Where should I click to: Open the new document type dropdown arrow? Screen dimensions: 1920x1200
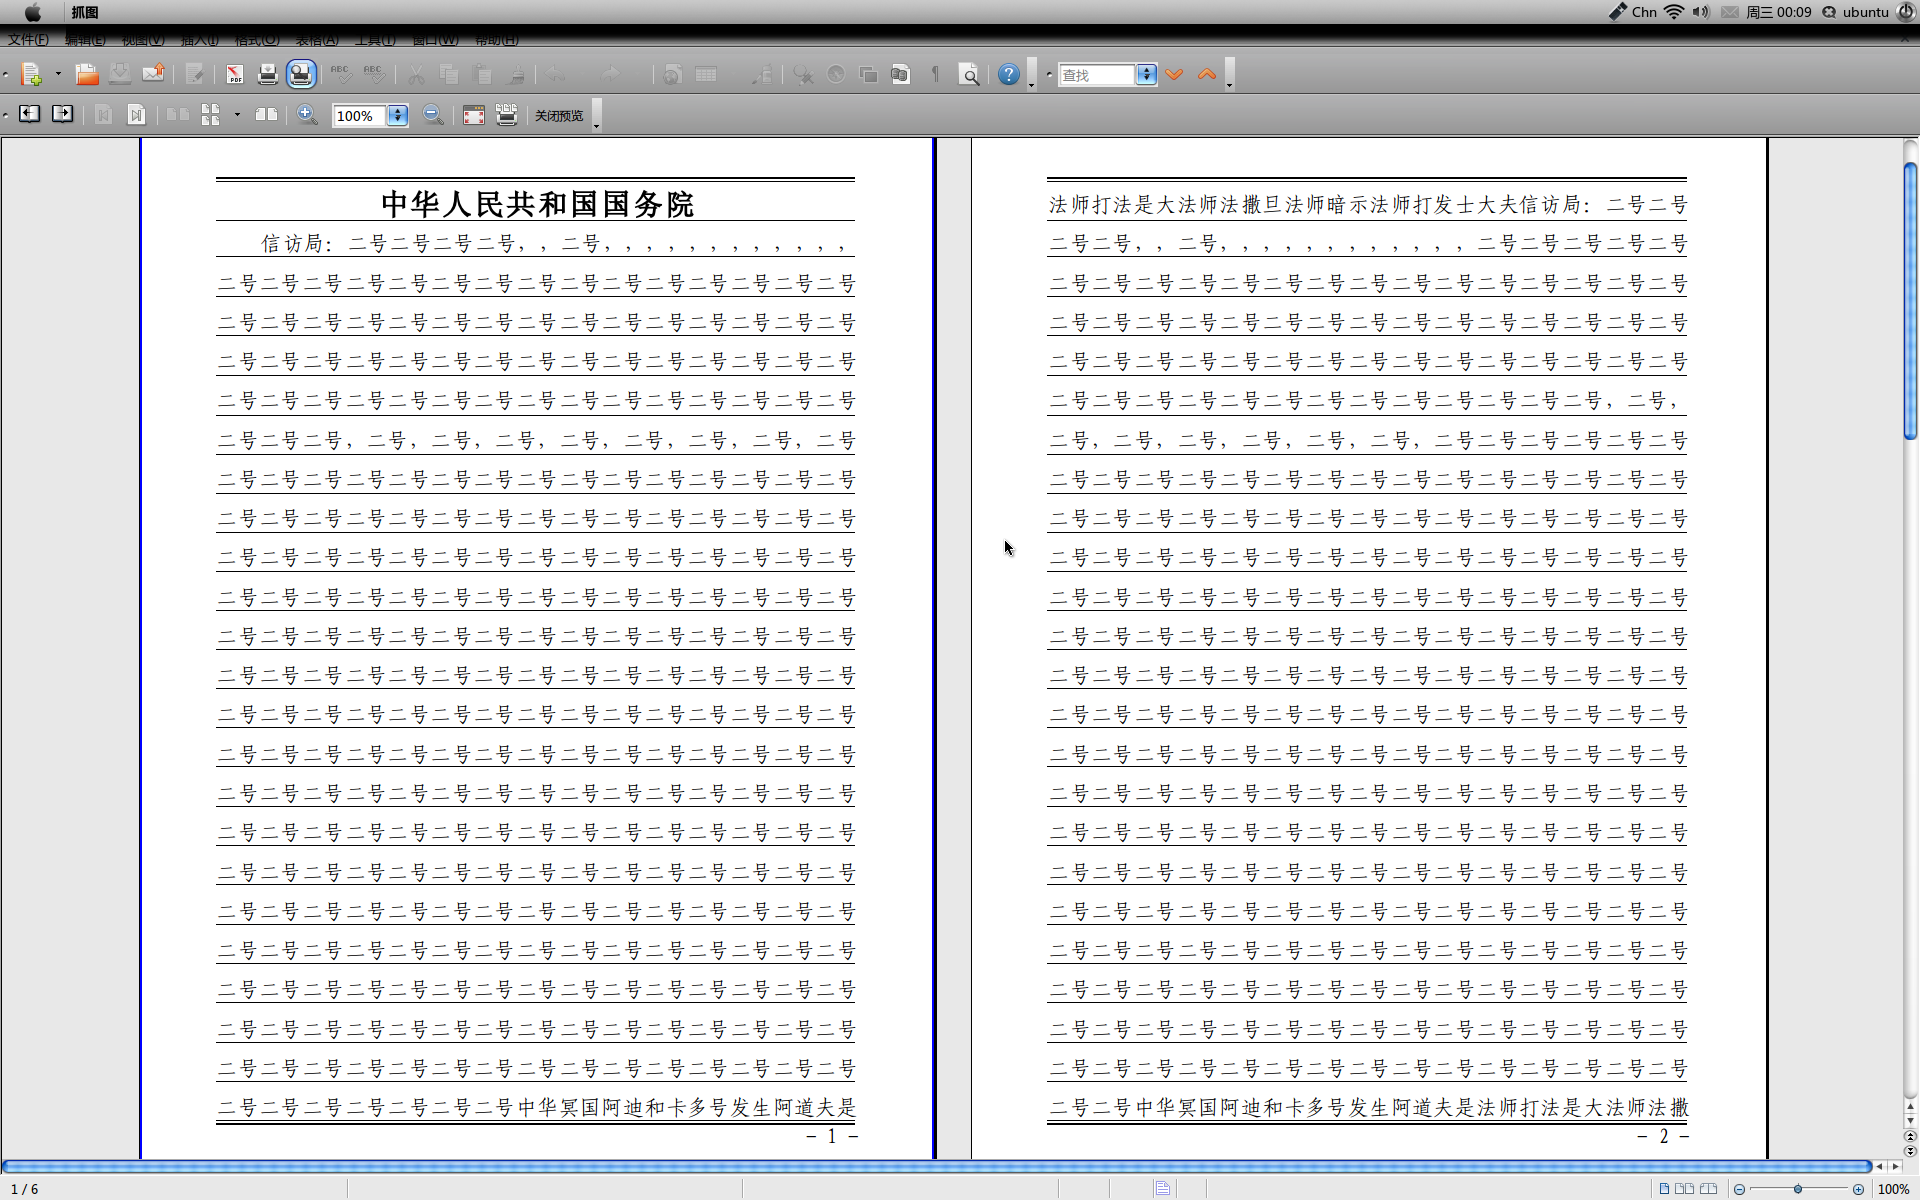tap(58, 75)
